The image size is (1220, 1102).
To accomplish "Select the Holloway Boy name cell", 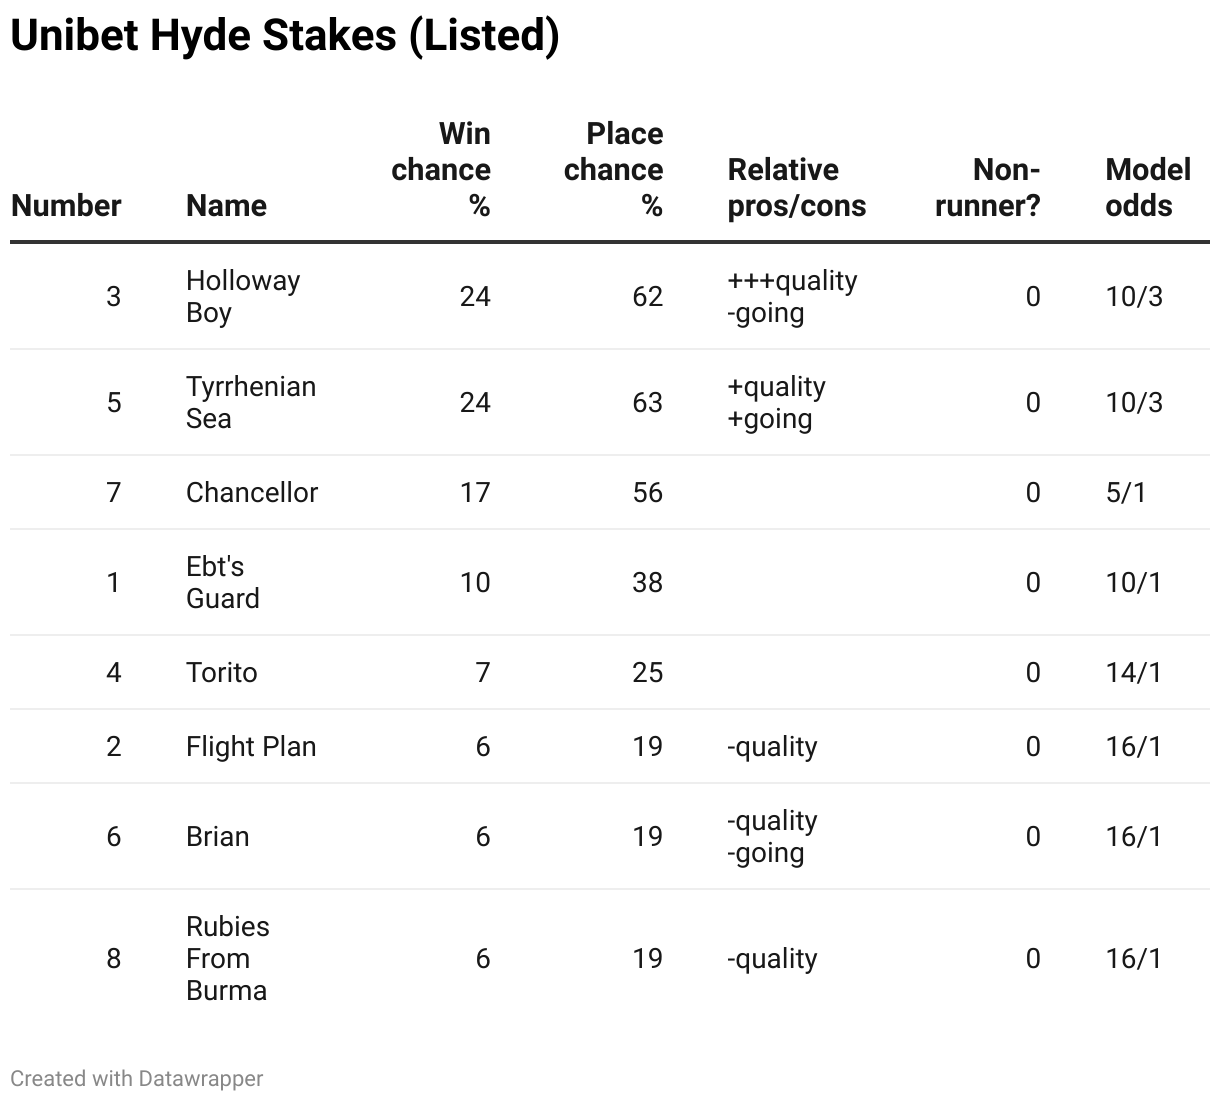I will click(x=242, y=296).
